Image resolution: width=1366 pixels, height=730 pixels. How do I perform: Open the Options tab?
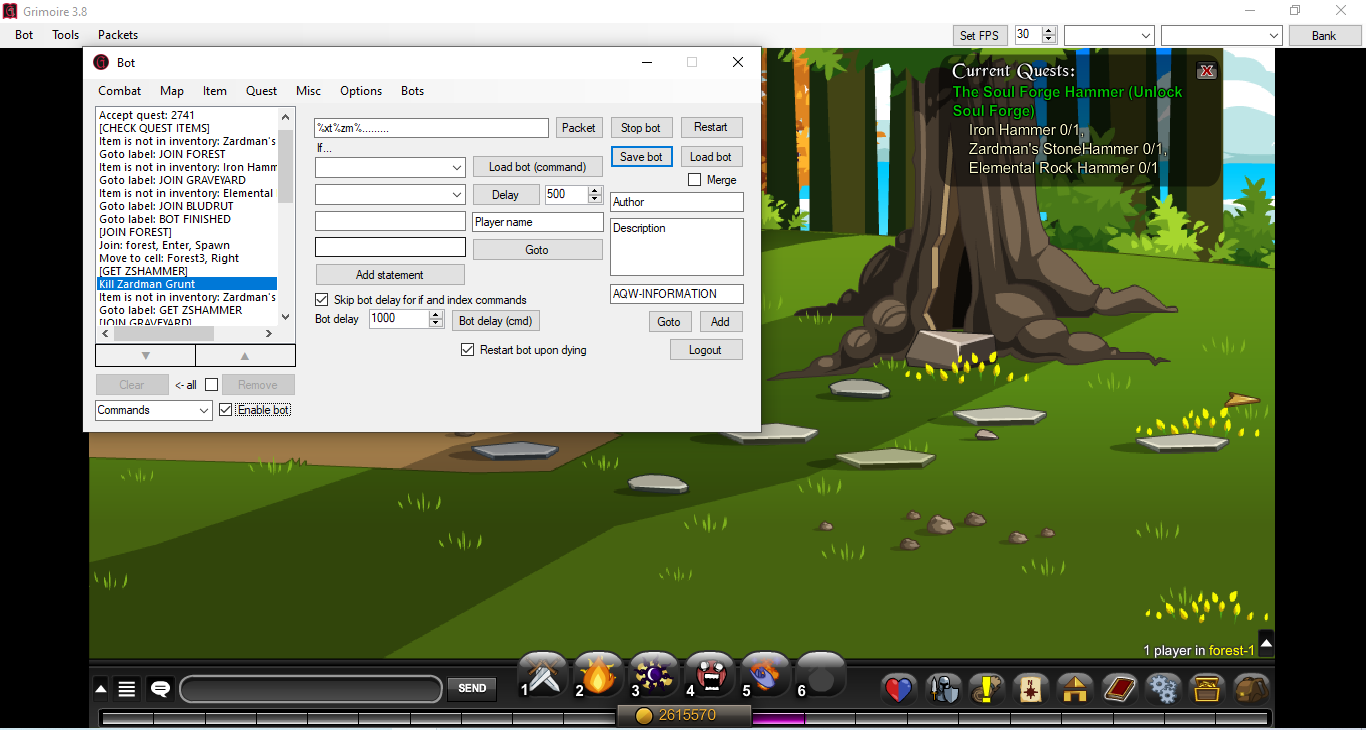pos(361,91)
